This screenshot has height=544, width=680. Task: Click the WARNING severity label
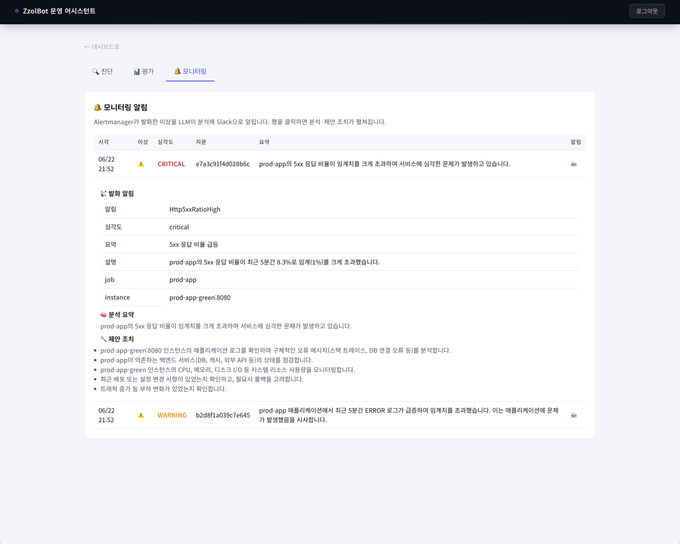tap(172, 415)
